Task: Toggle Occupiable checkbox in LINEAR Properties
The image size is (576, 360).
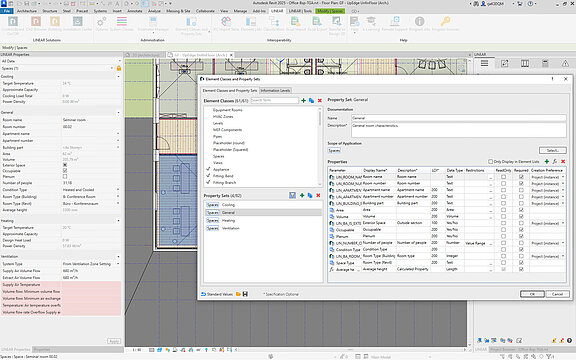Action: pos(65,171)
